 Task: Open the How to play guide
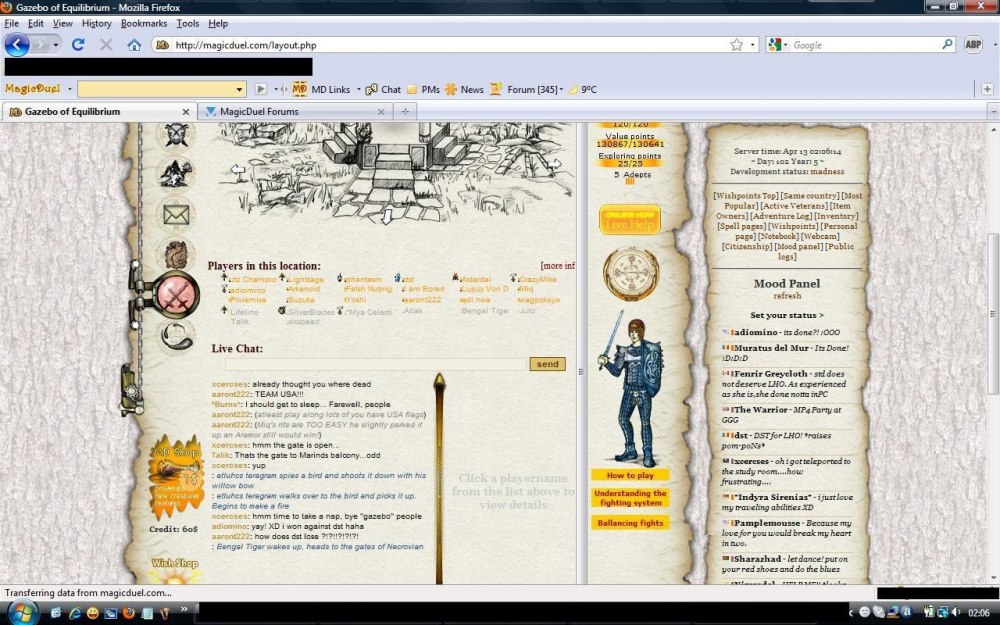pyautogui.click(x=630, y=475)
